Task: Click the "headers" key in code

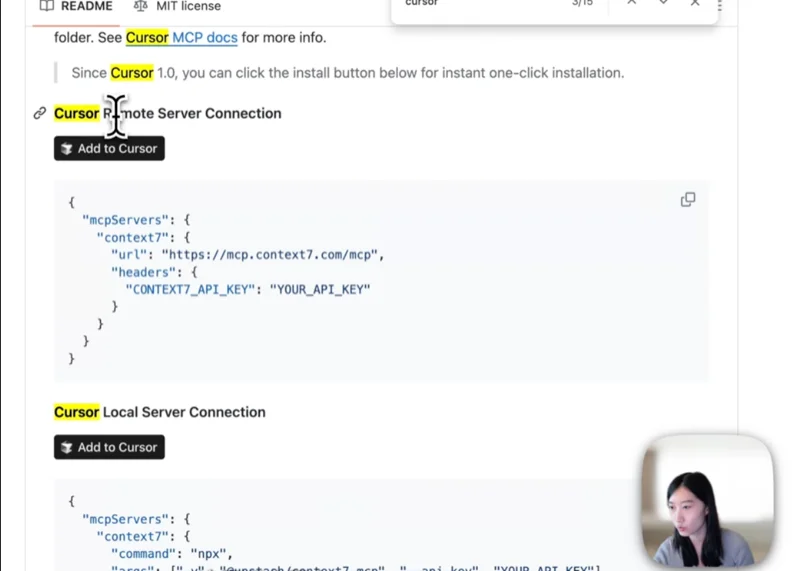Action: click(143, 272)
